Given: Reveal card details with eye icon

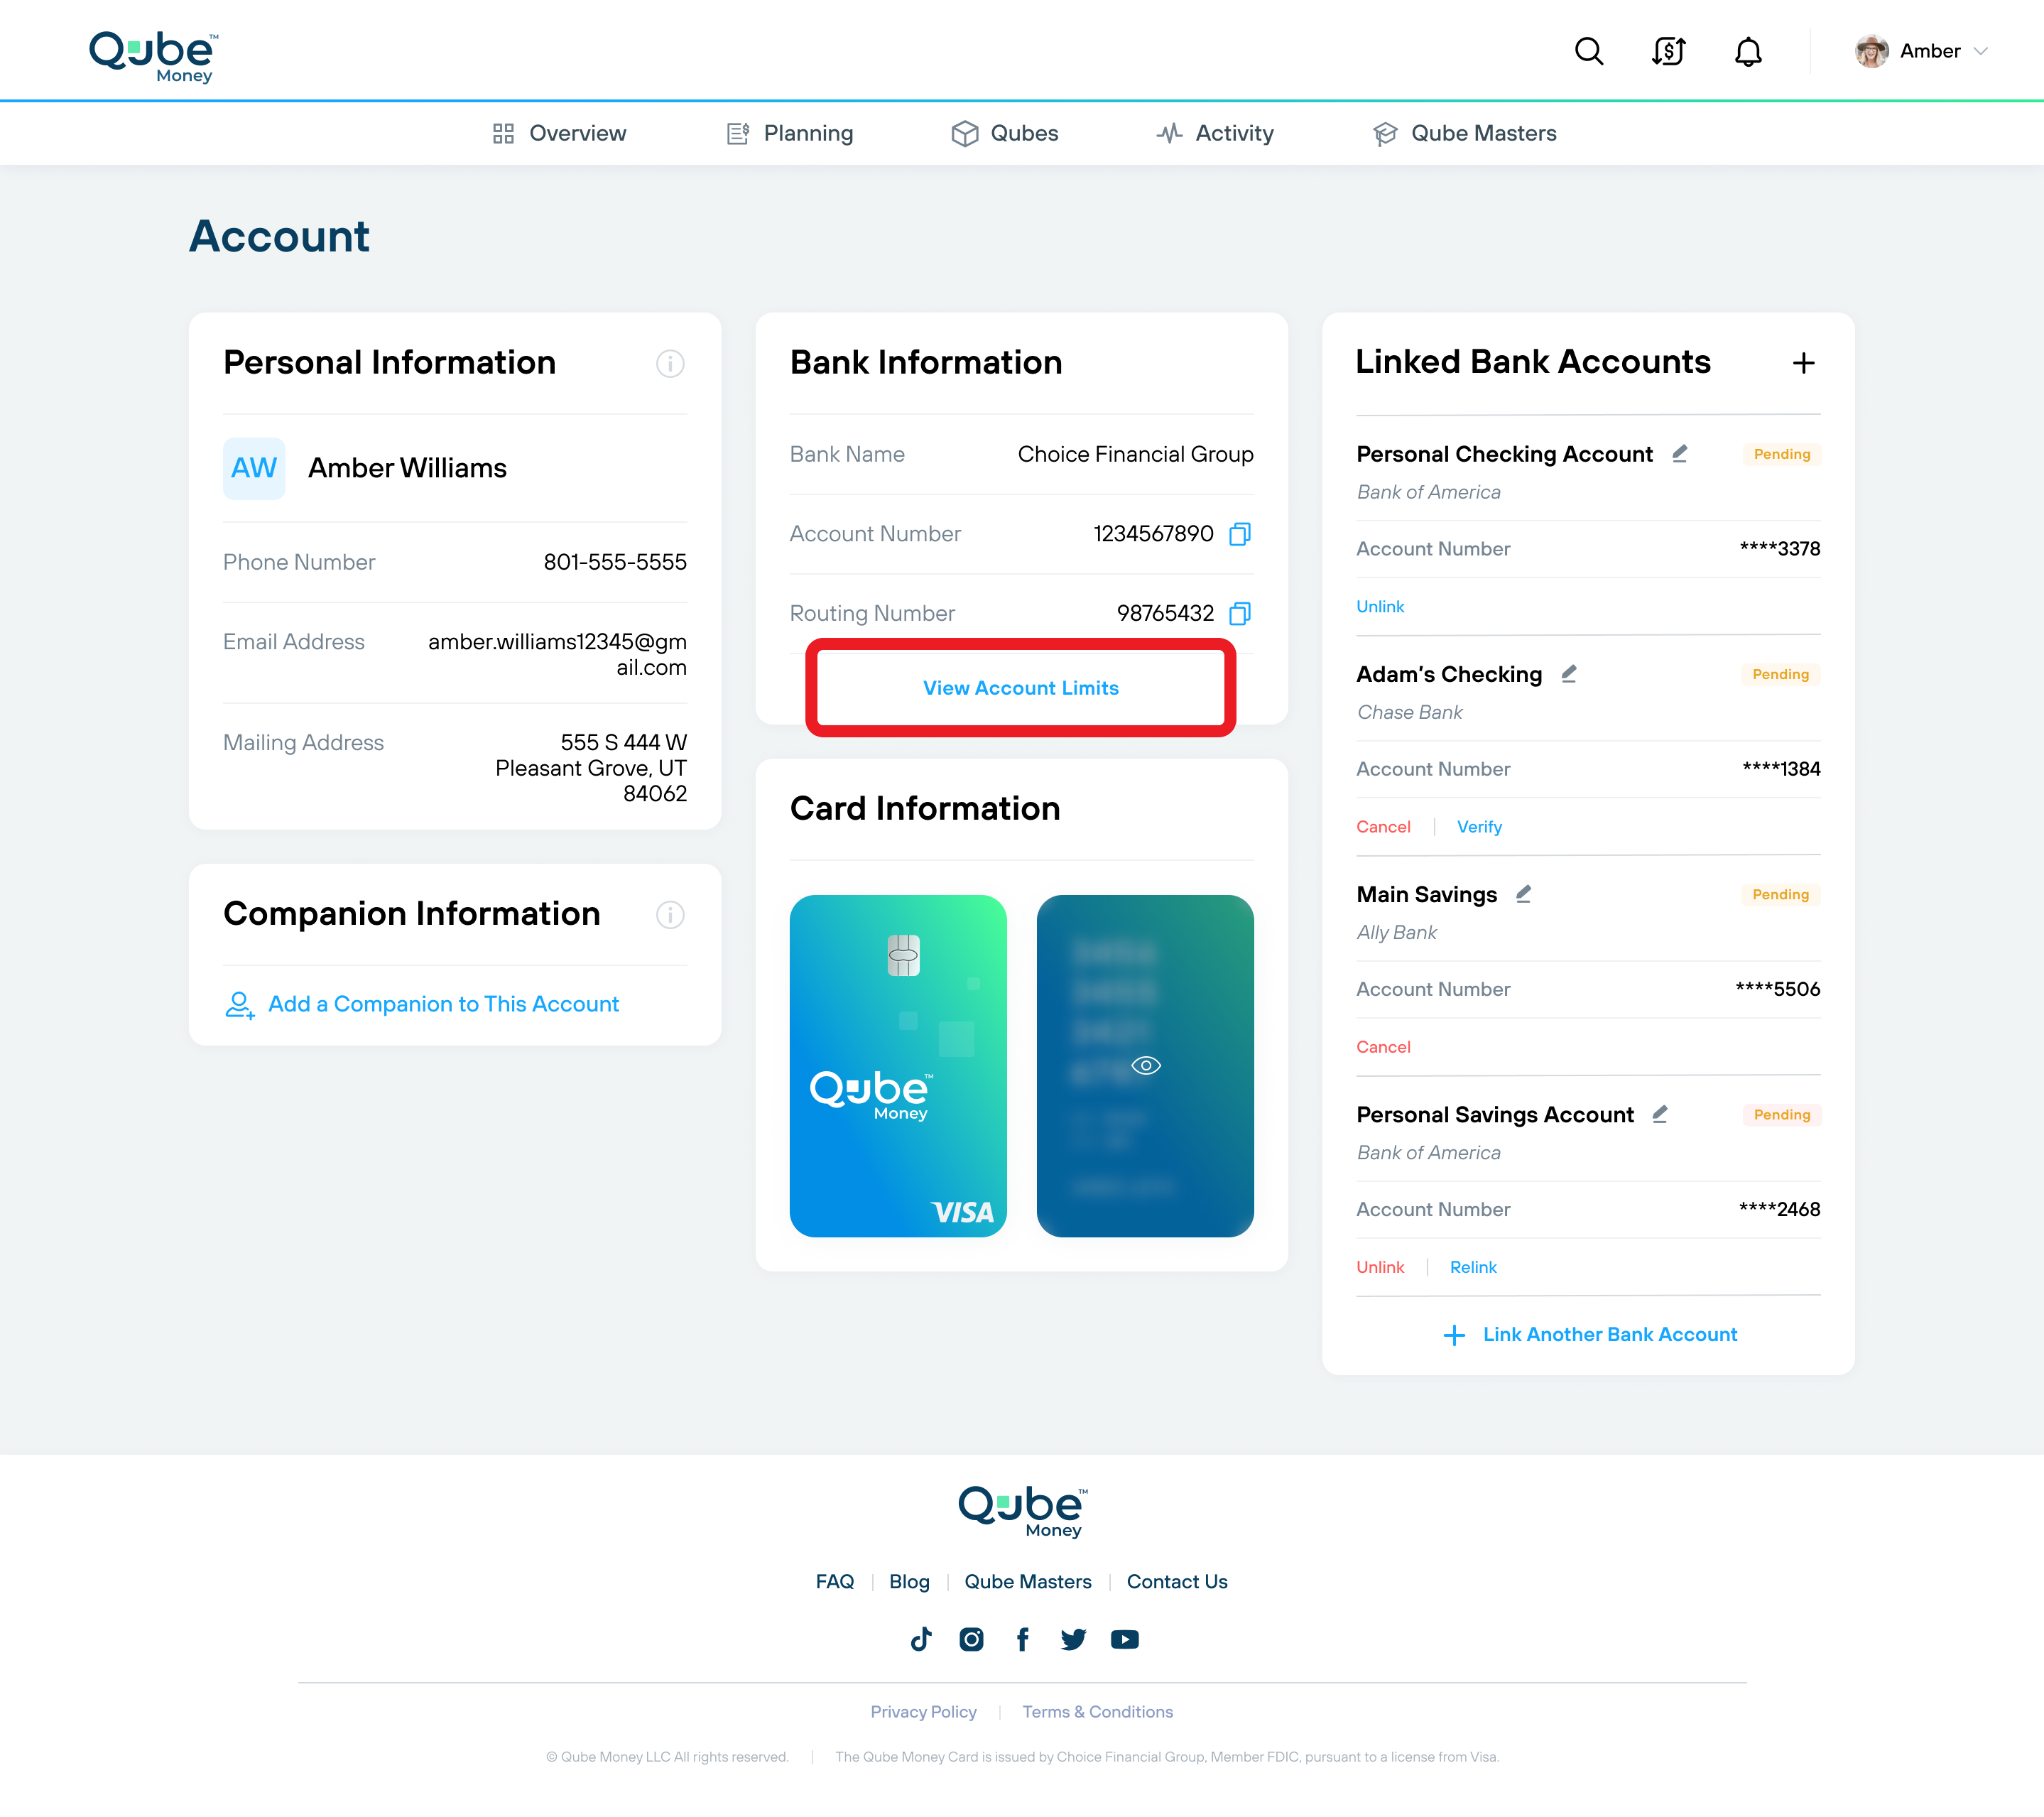Looking at the screenshot, I should click(1146, 1065).
